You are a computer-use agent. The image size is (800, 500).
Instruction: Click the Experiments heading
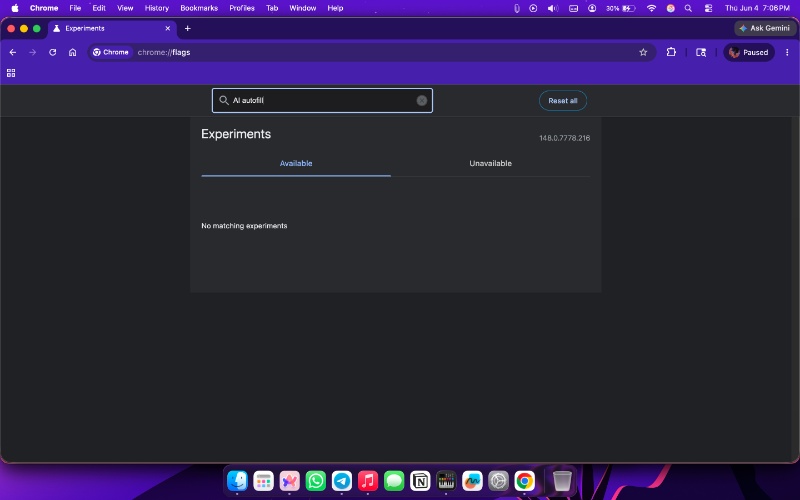[x=236, y=134]
